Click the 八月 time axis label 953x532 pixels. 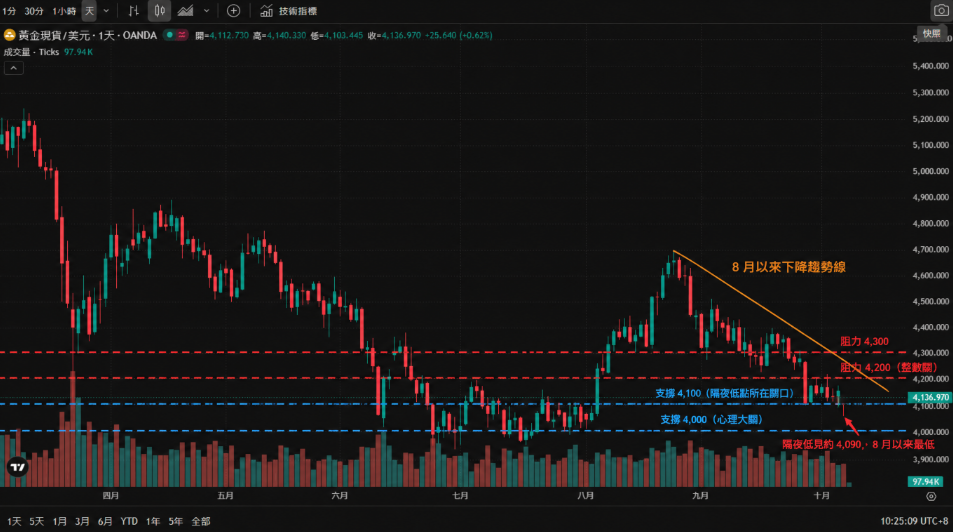pyautogui.click(x=585, y=496)
